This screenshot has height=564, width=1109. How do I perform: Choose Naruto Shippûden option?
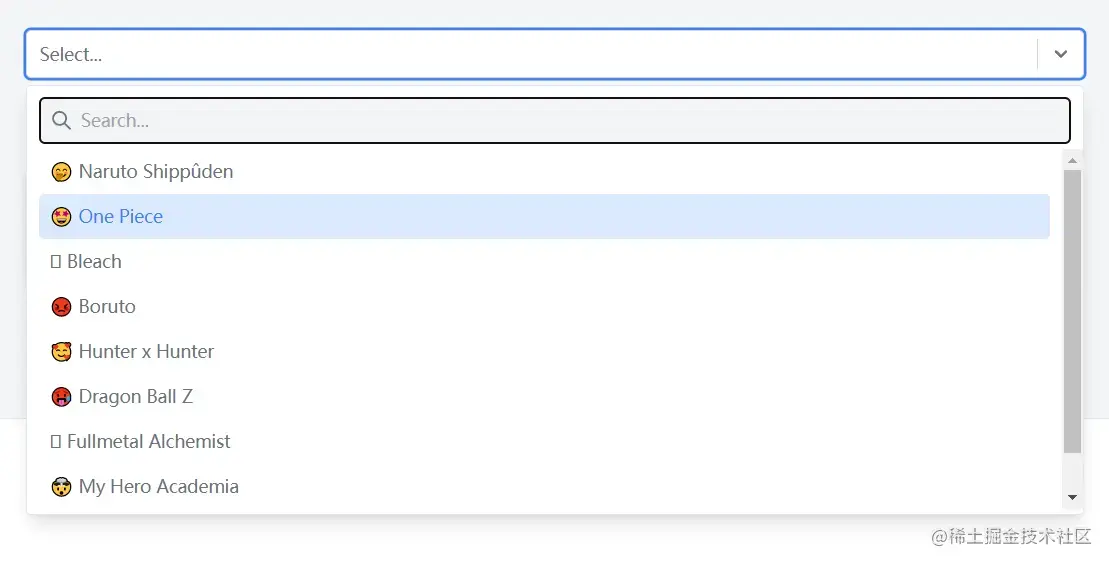(x=156, y=172)
